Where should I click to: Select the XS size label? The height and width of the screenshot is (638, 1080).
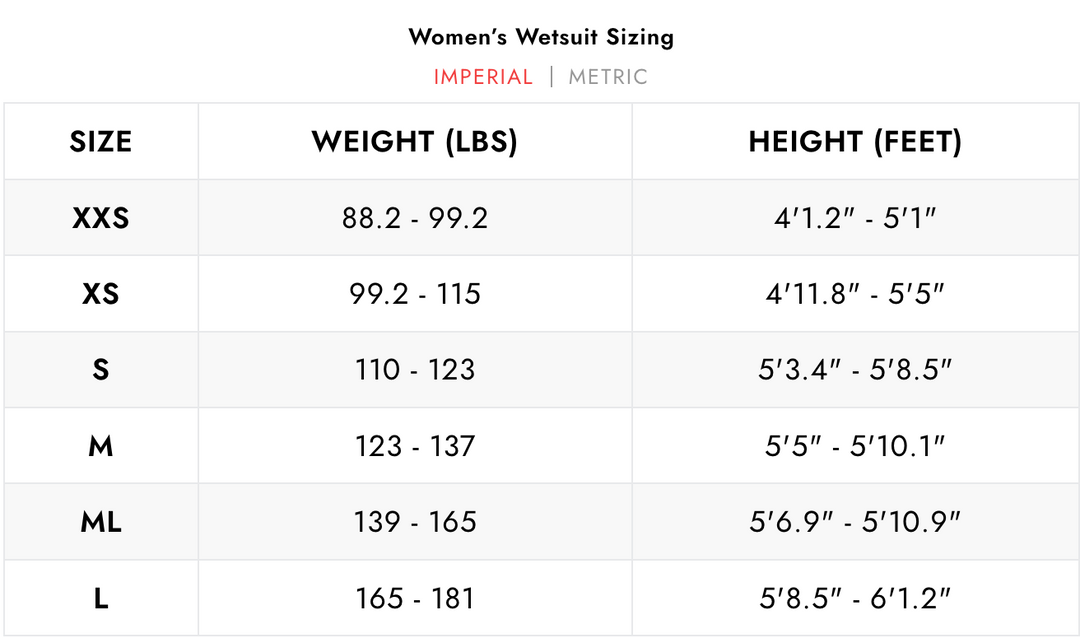[x=100, y=294]
